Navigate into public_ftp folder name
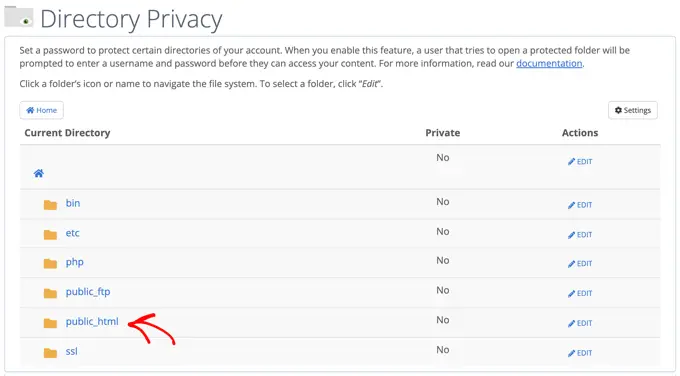Viewport: 680px width, 376px height. (88, 292)
